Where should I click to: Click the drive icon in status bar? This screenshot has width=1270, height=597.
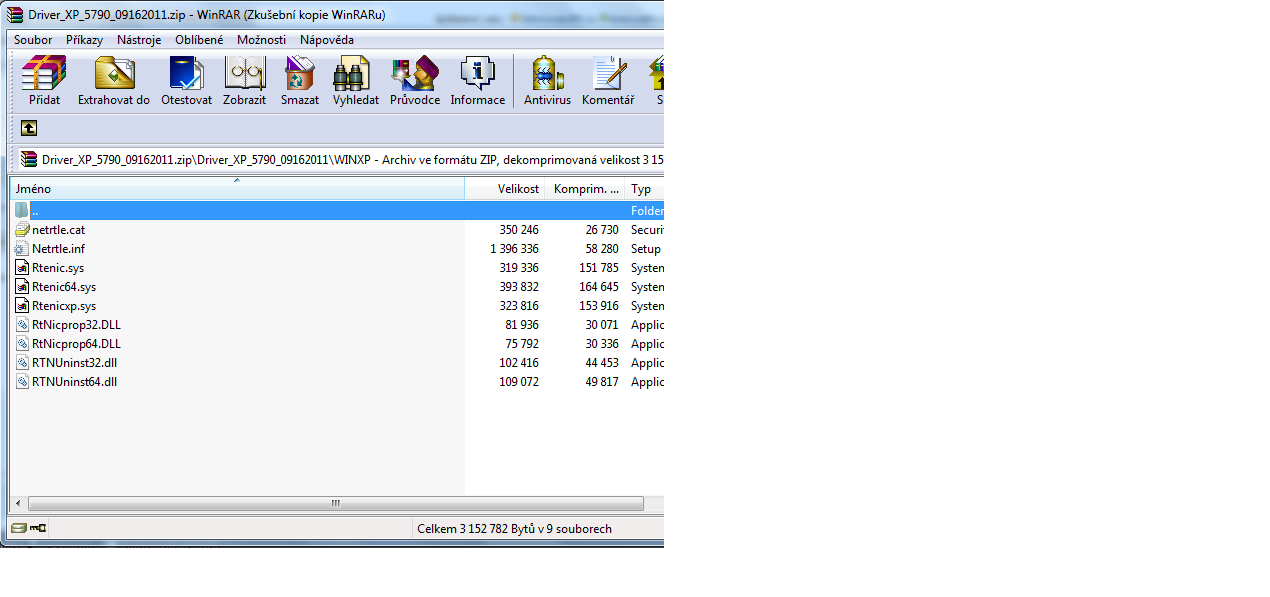[x=18, y=528]
